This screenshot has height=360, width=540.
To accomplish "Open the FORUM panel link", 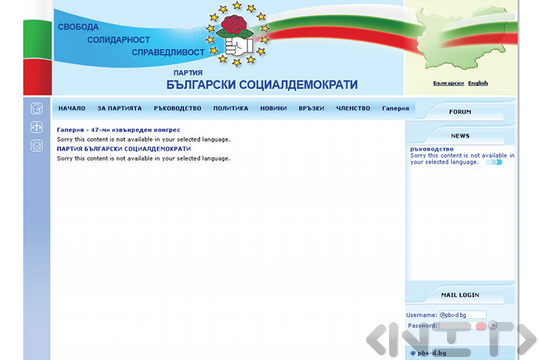I will point(460,112).
